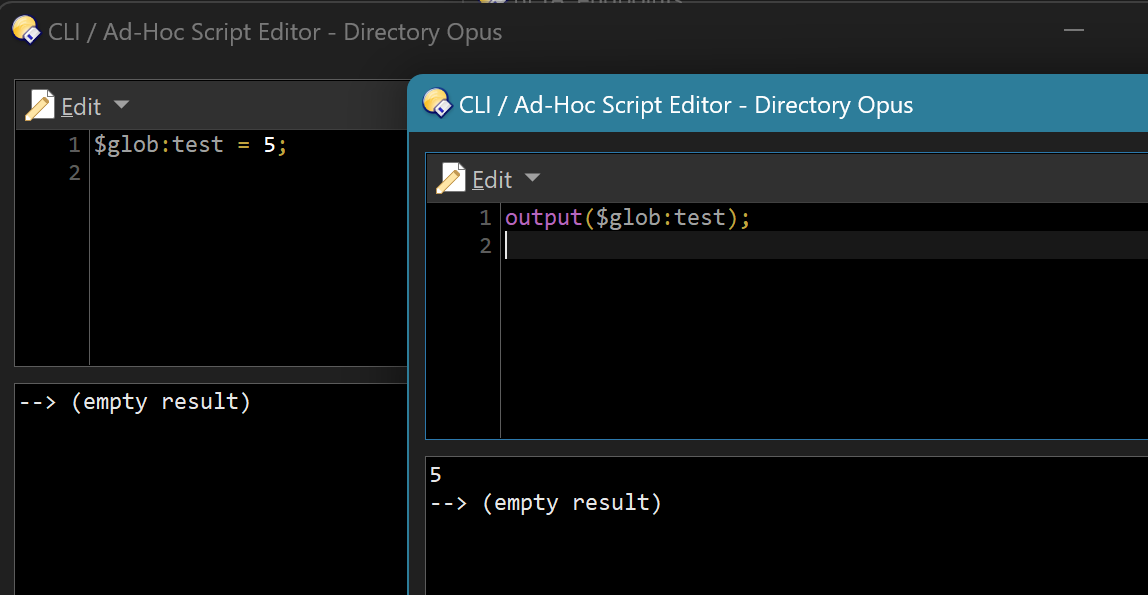Image resolution: width=1148 pixels, height=595 pixels.
Task: Open the Edit menu in the foreground window
Action: 492,180
